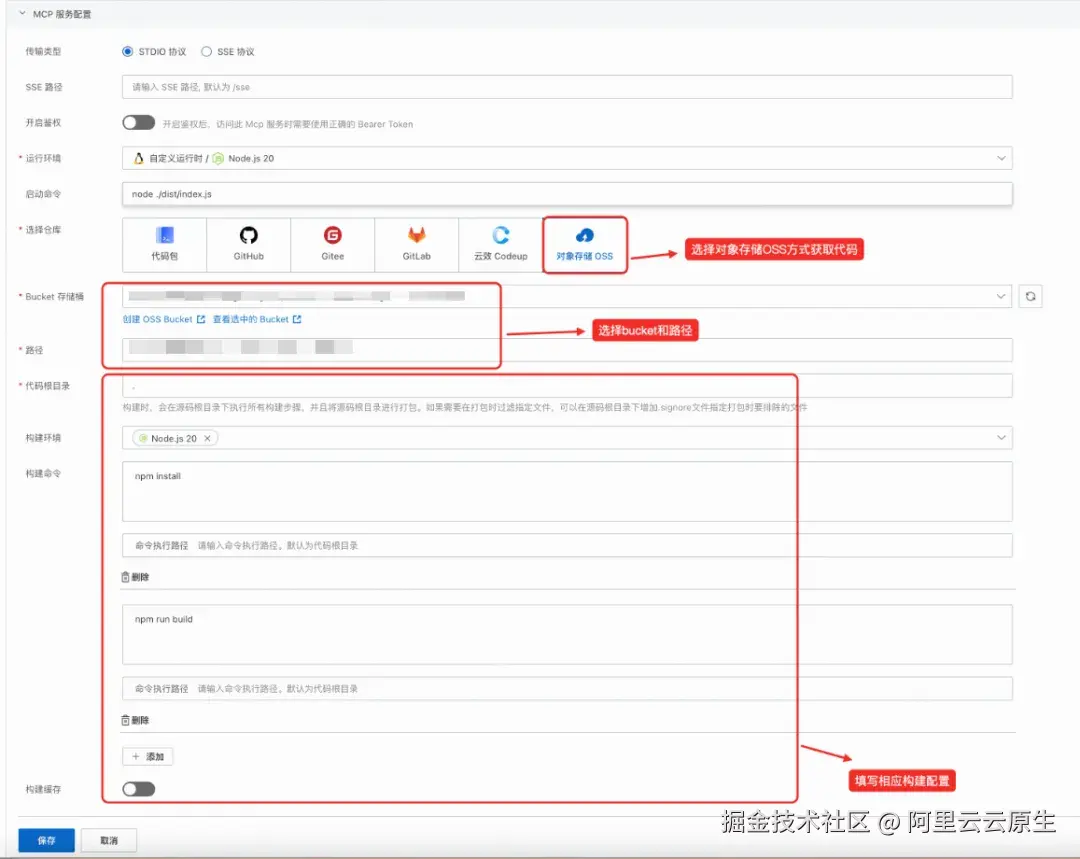
Task: Choose the Gitee repository option
Action: 333,245
